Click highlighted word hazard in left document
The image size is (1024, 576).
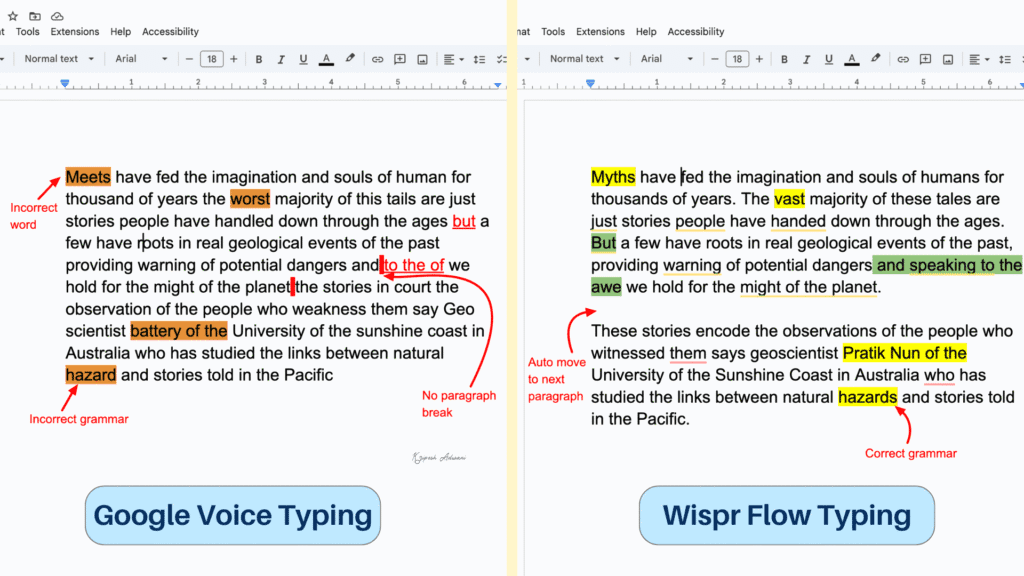[x=91, y=375]
